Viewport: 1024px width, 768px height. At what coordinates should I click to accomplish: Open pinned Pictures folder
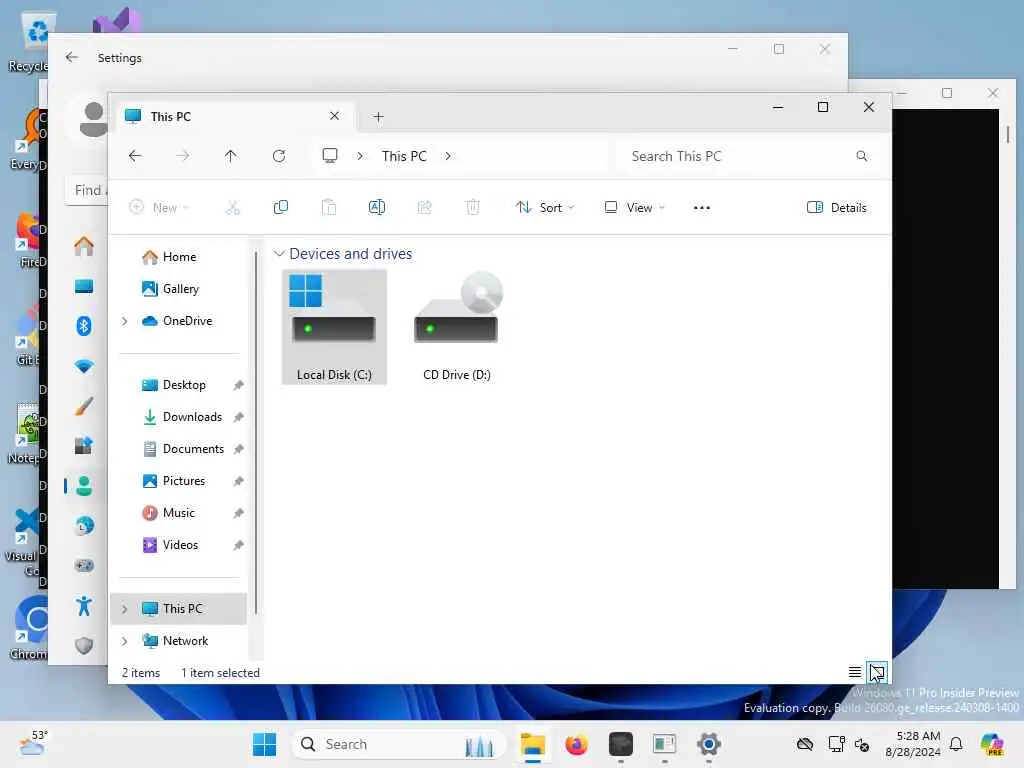[184, 481]
